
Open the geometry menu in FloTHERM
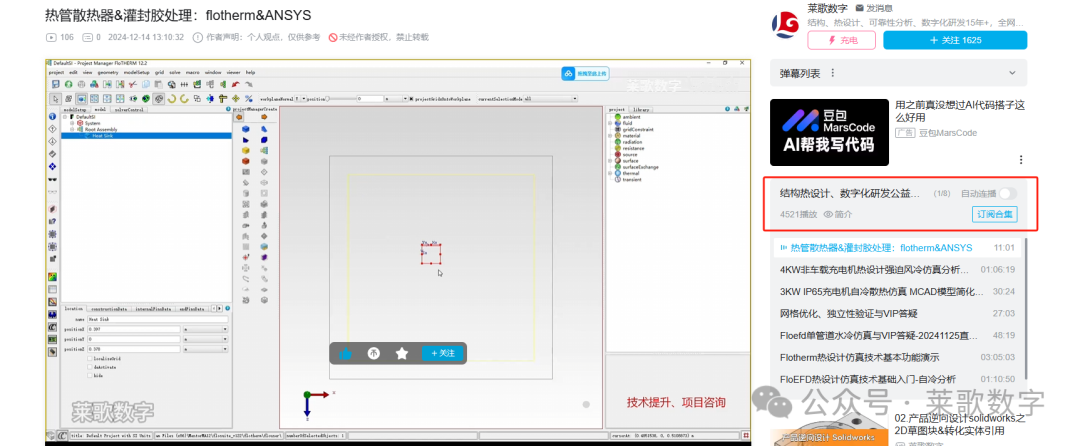(108, 72)
